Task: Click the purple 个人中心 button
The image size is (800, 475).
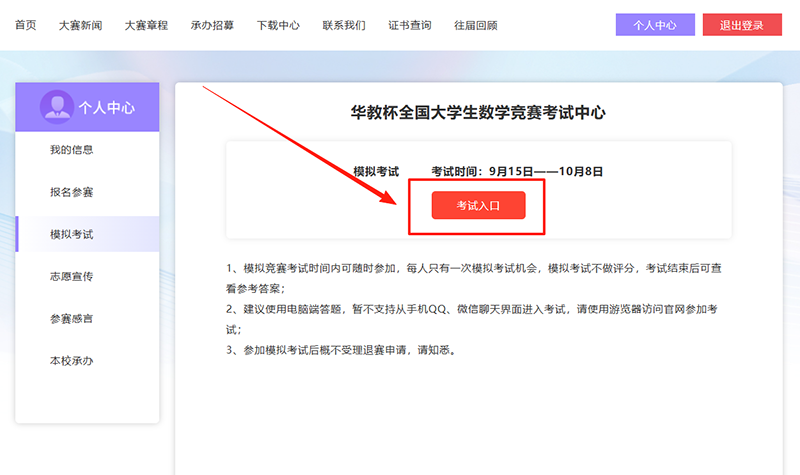Action: coord(655,24)
